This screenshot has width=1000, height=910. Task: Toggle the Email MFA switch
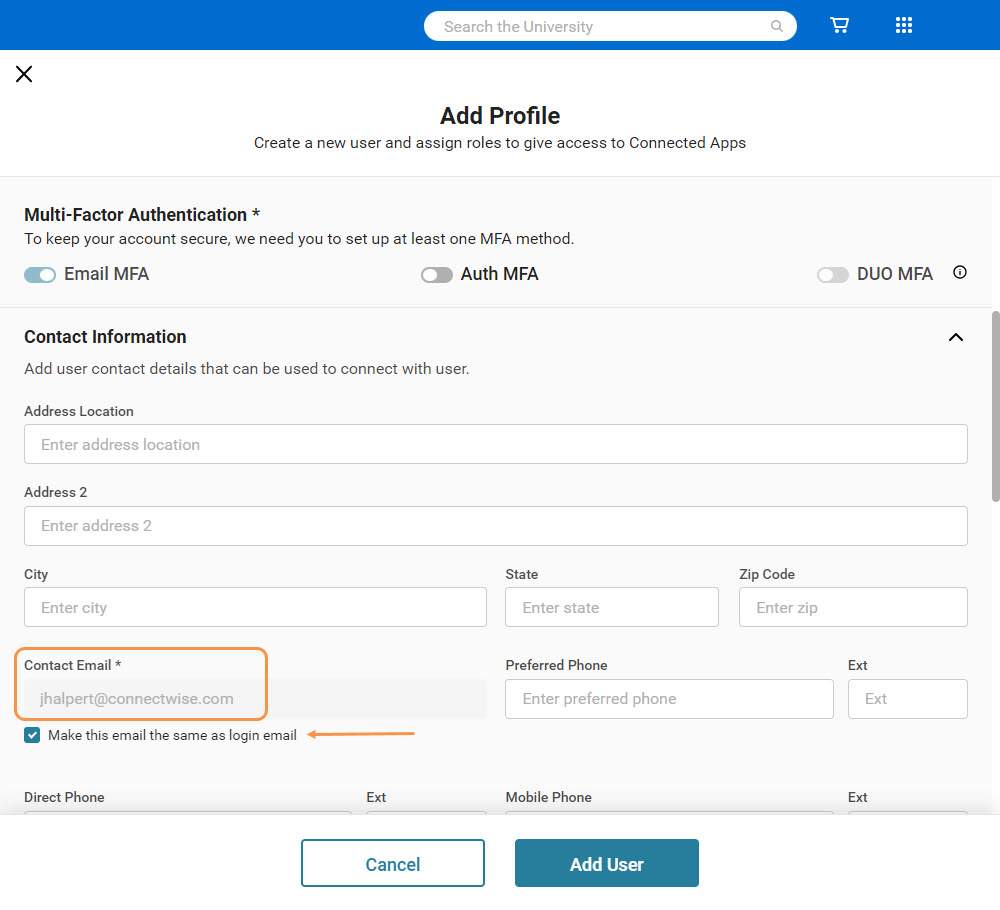(40, 275)
